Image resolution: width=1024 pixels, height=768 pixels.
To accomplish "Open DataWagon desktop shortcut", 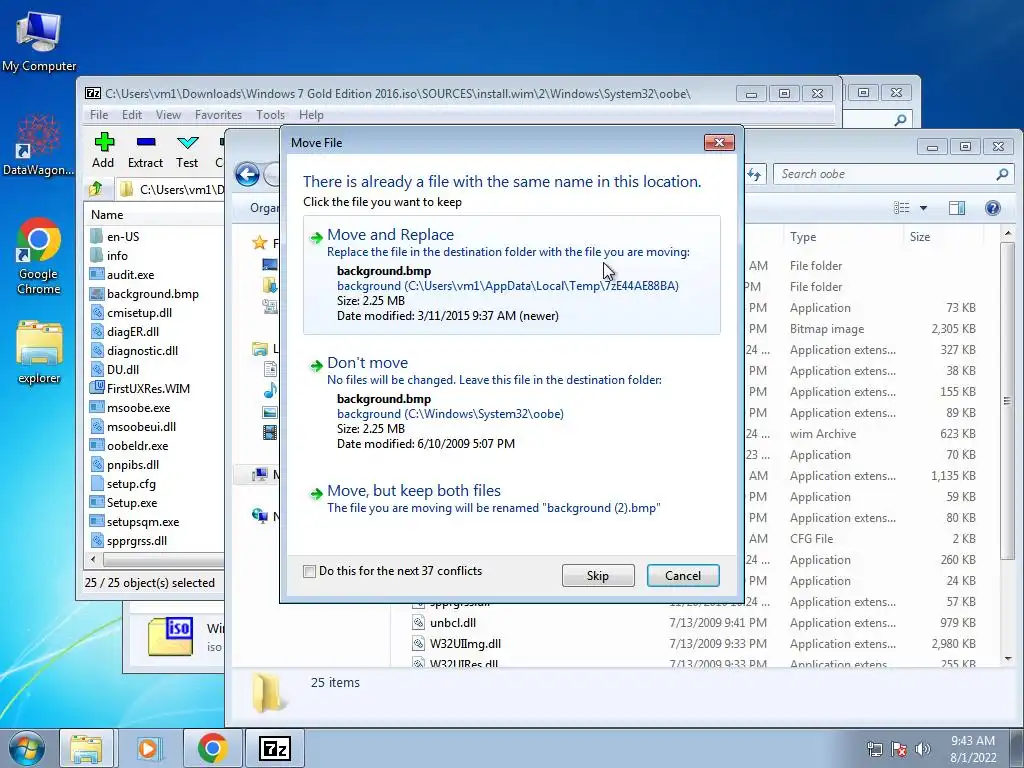I will point(39,145).
